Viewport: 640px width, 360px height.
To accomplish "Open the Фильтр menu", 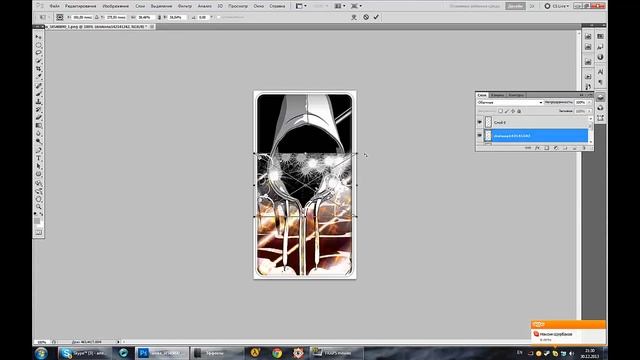I will point(185,6).
